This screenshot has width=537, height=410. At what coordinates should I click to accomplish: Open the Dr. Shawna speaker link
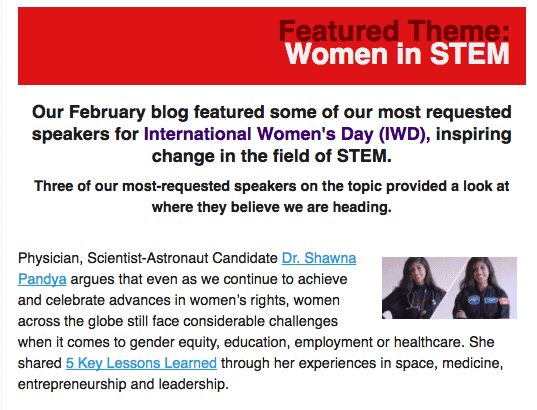coord(319,258)
